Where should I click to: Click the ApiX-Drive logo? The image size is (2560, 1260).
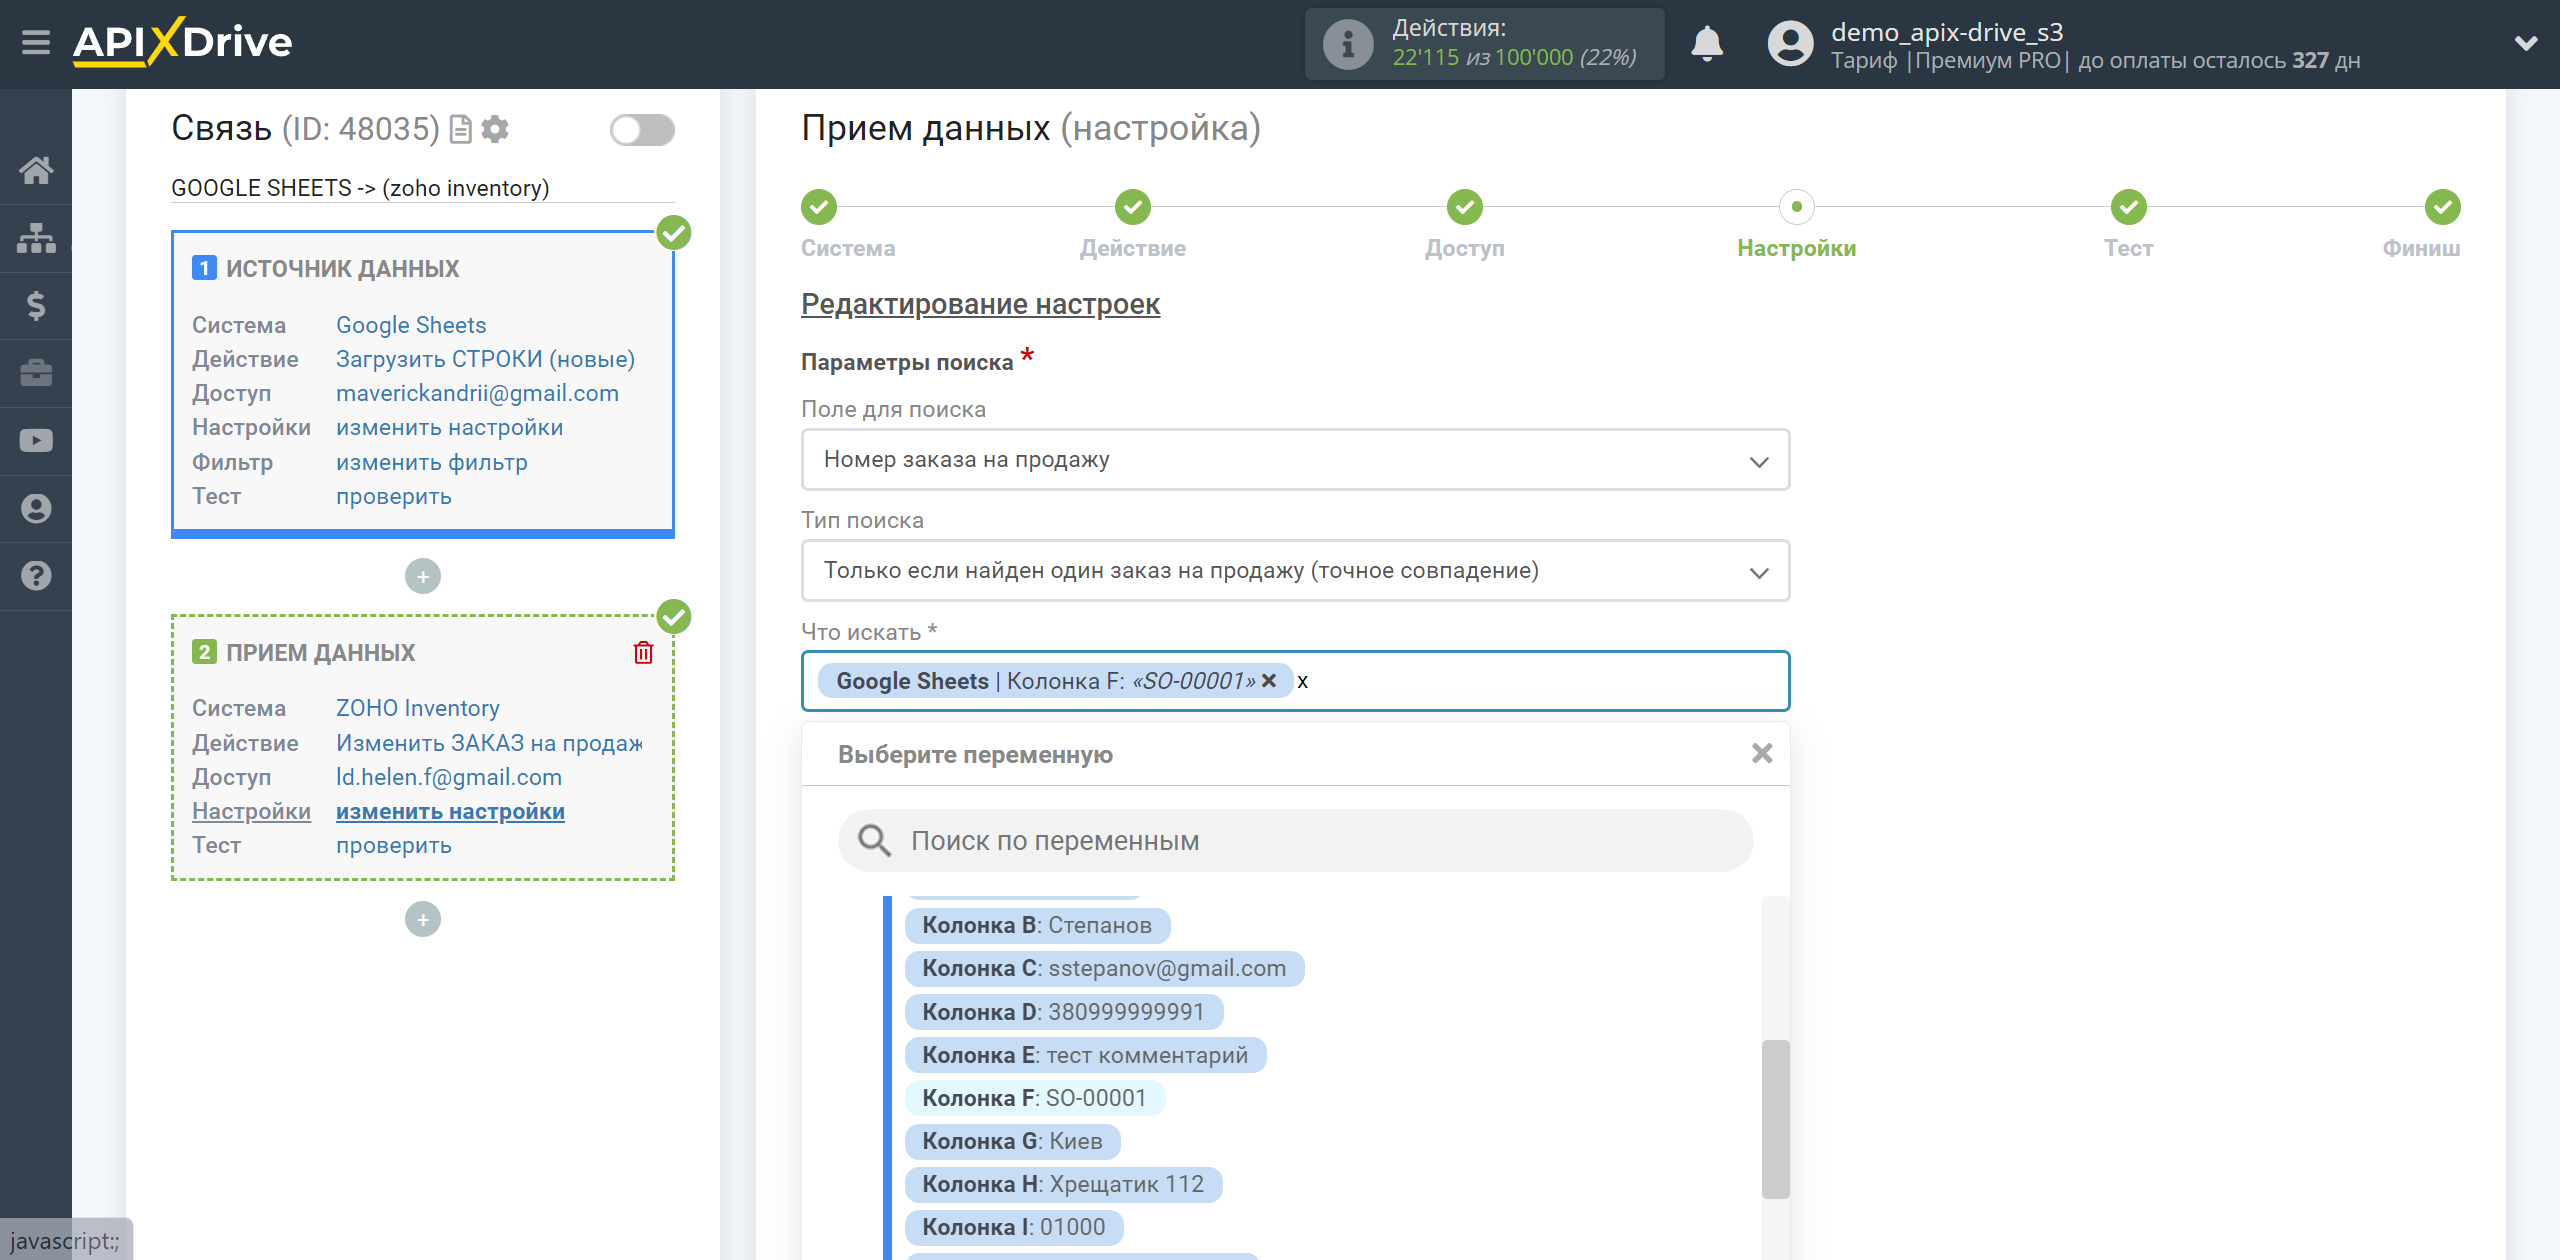coord(183,42)
